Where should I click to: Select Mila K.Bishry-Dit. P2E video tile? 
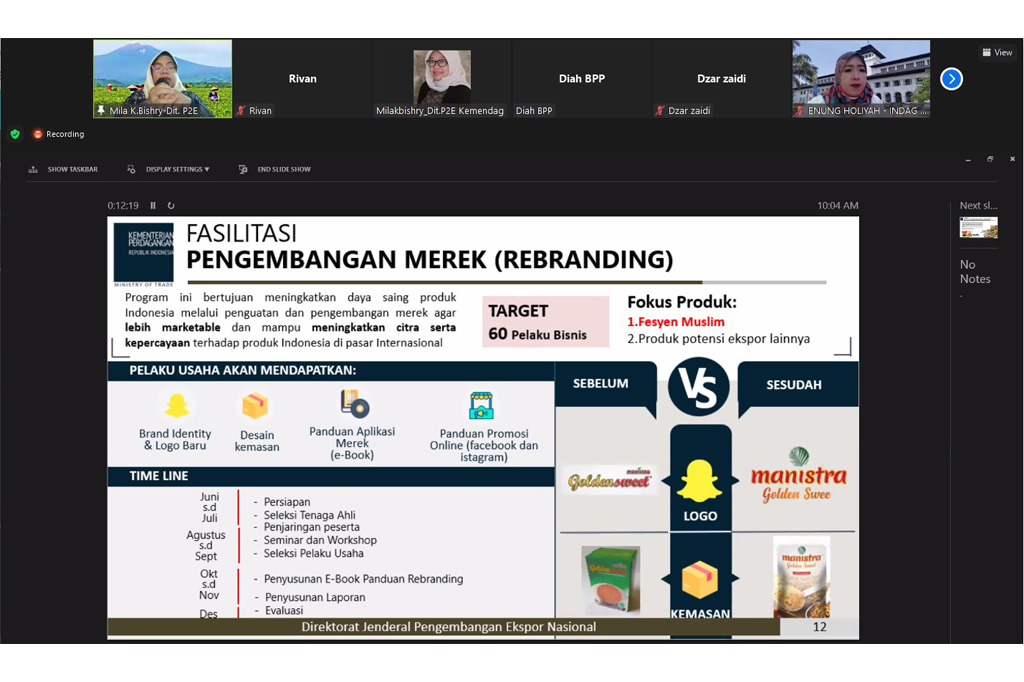coord(163,78)
